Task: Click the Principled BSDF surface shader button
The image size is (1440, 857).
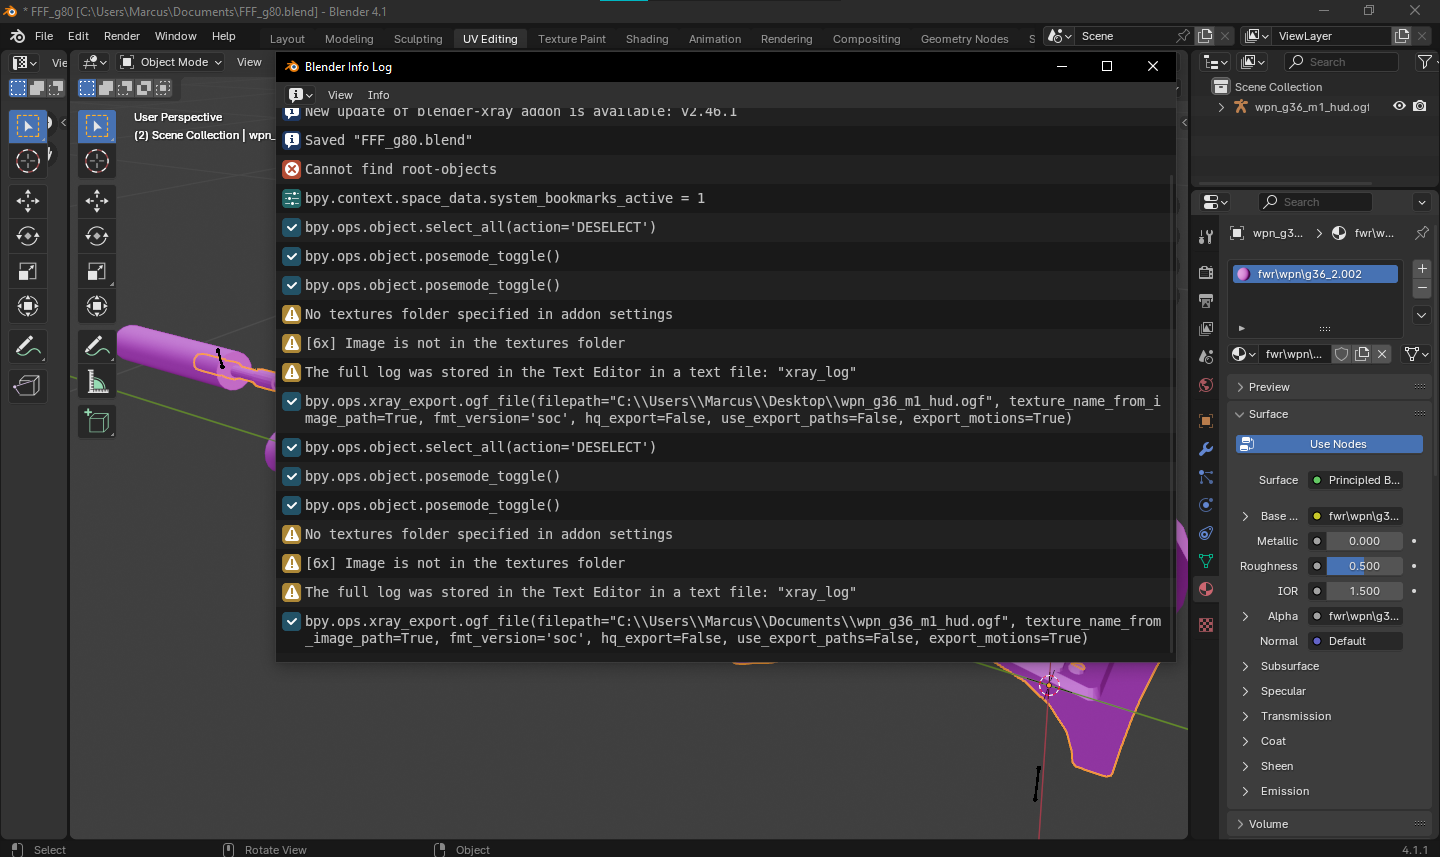Action: tap(1355, 480)
